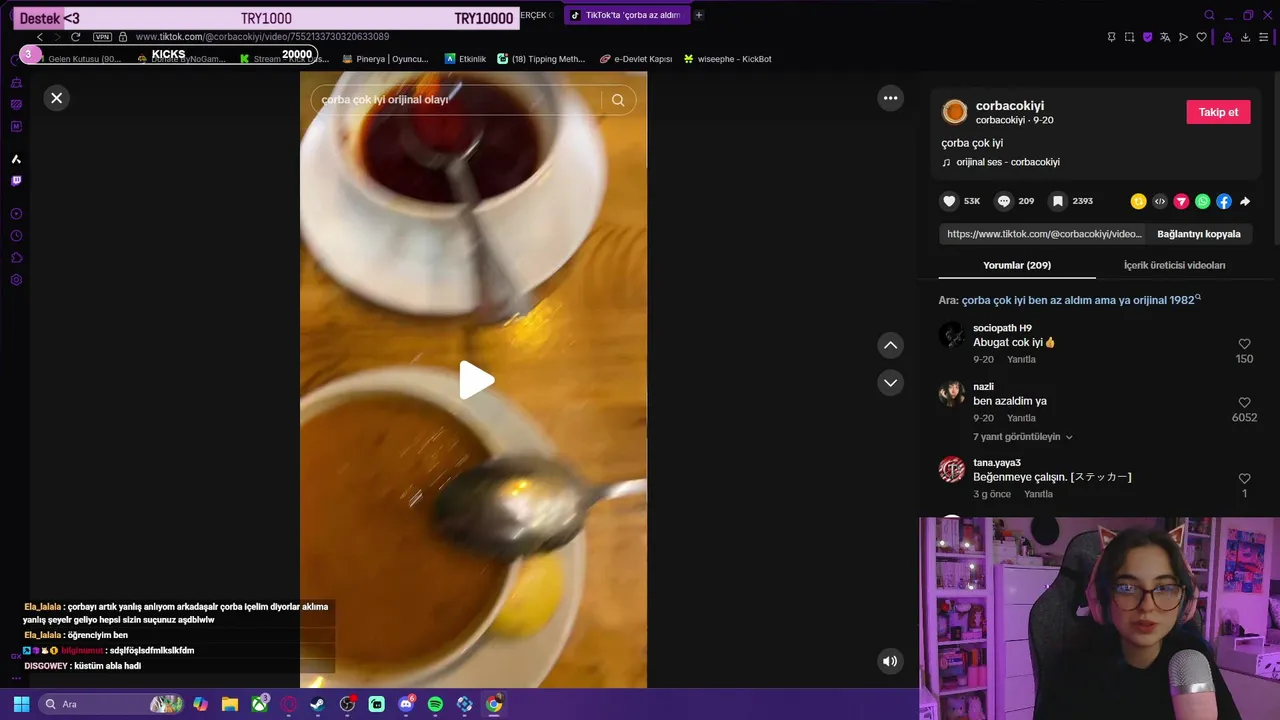Open the Twitch icon in browser sidebar
This screenshot has height=720, width=1280.
[16, 181]
